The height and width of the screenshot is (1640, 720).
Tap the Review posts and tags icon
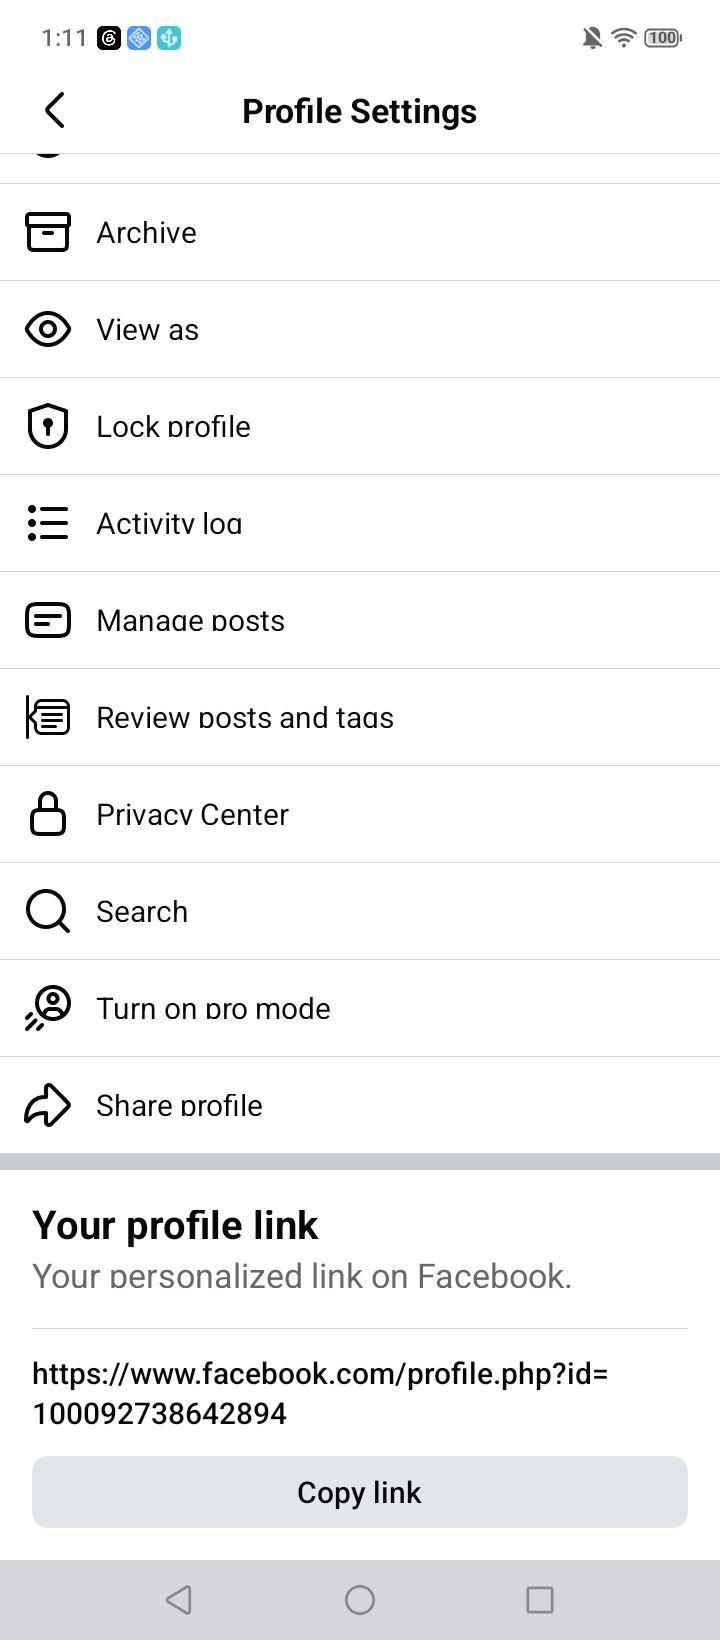(x=48, y=717)
